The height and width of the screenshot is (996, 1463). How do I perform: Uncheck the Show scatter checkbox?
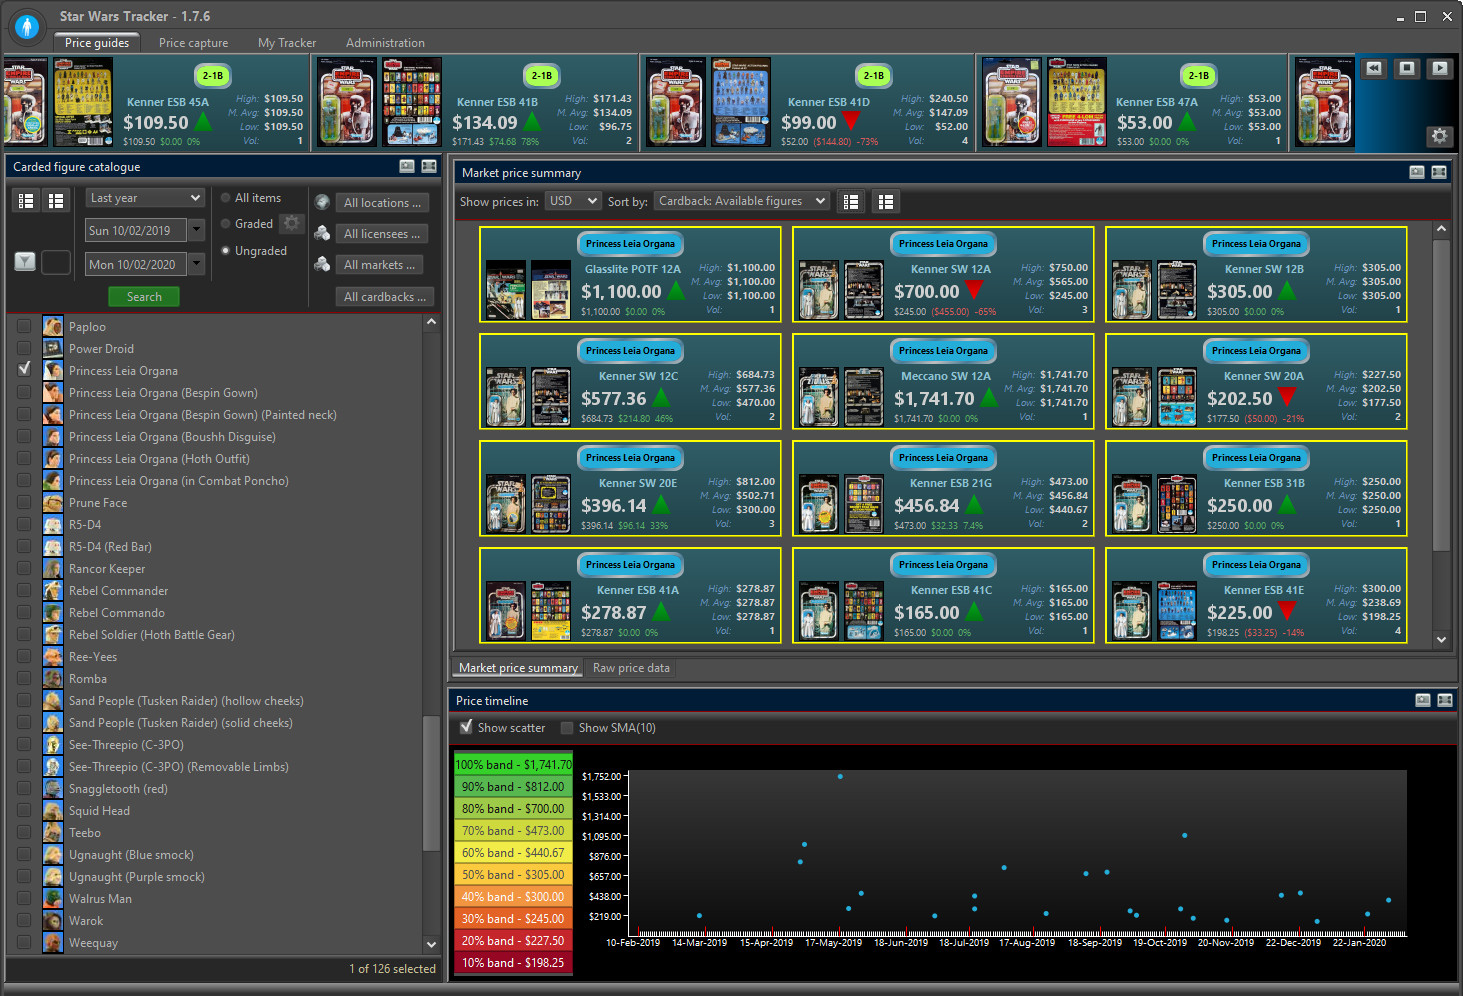(466, 727)
